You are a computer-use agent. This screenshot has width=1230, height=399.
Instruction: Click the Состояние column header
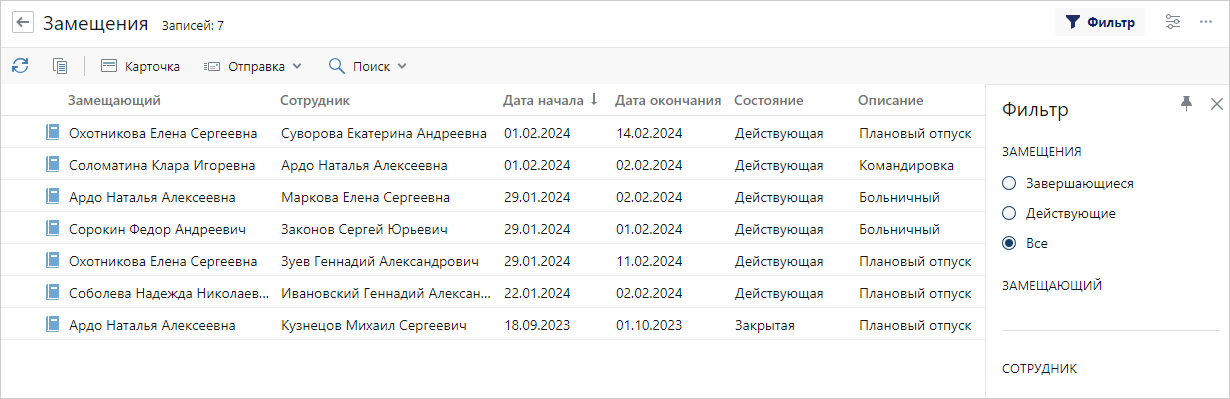768,100
